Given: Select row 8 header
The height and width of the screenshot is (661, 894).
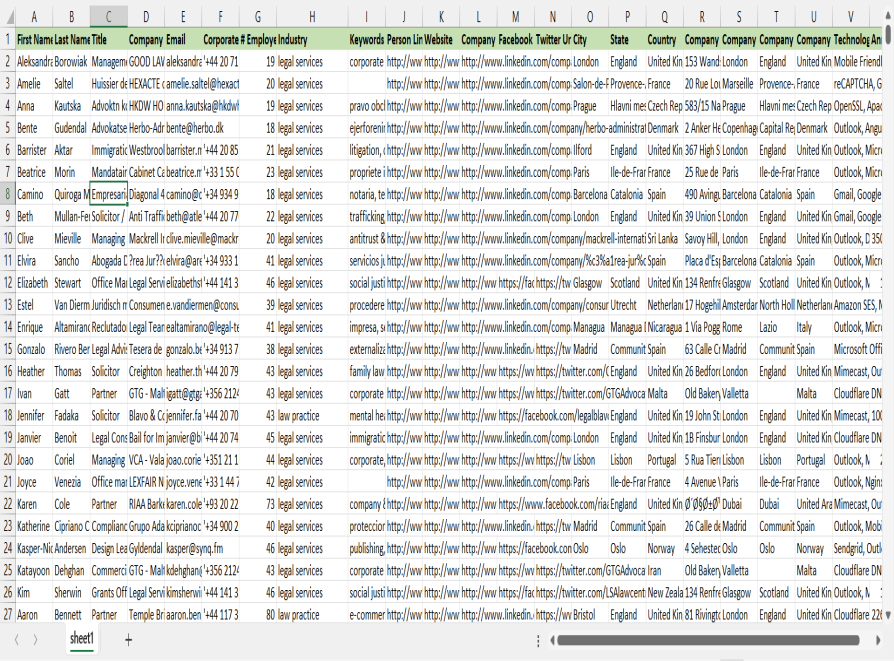Looking at the screenshot, I should click(8, 194).
